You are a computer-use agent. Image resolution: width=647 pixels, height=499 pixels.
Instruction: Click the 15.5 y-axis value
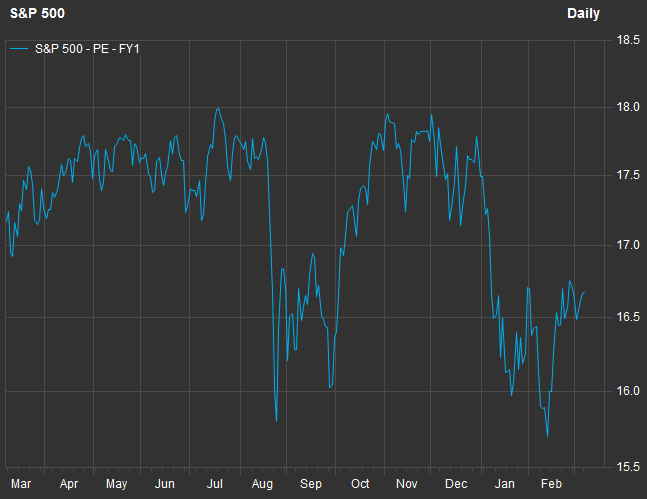628,467
